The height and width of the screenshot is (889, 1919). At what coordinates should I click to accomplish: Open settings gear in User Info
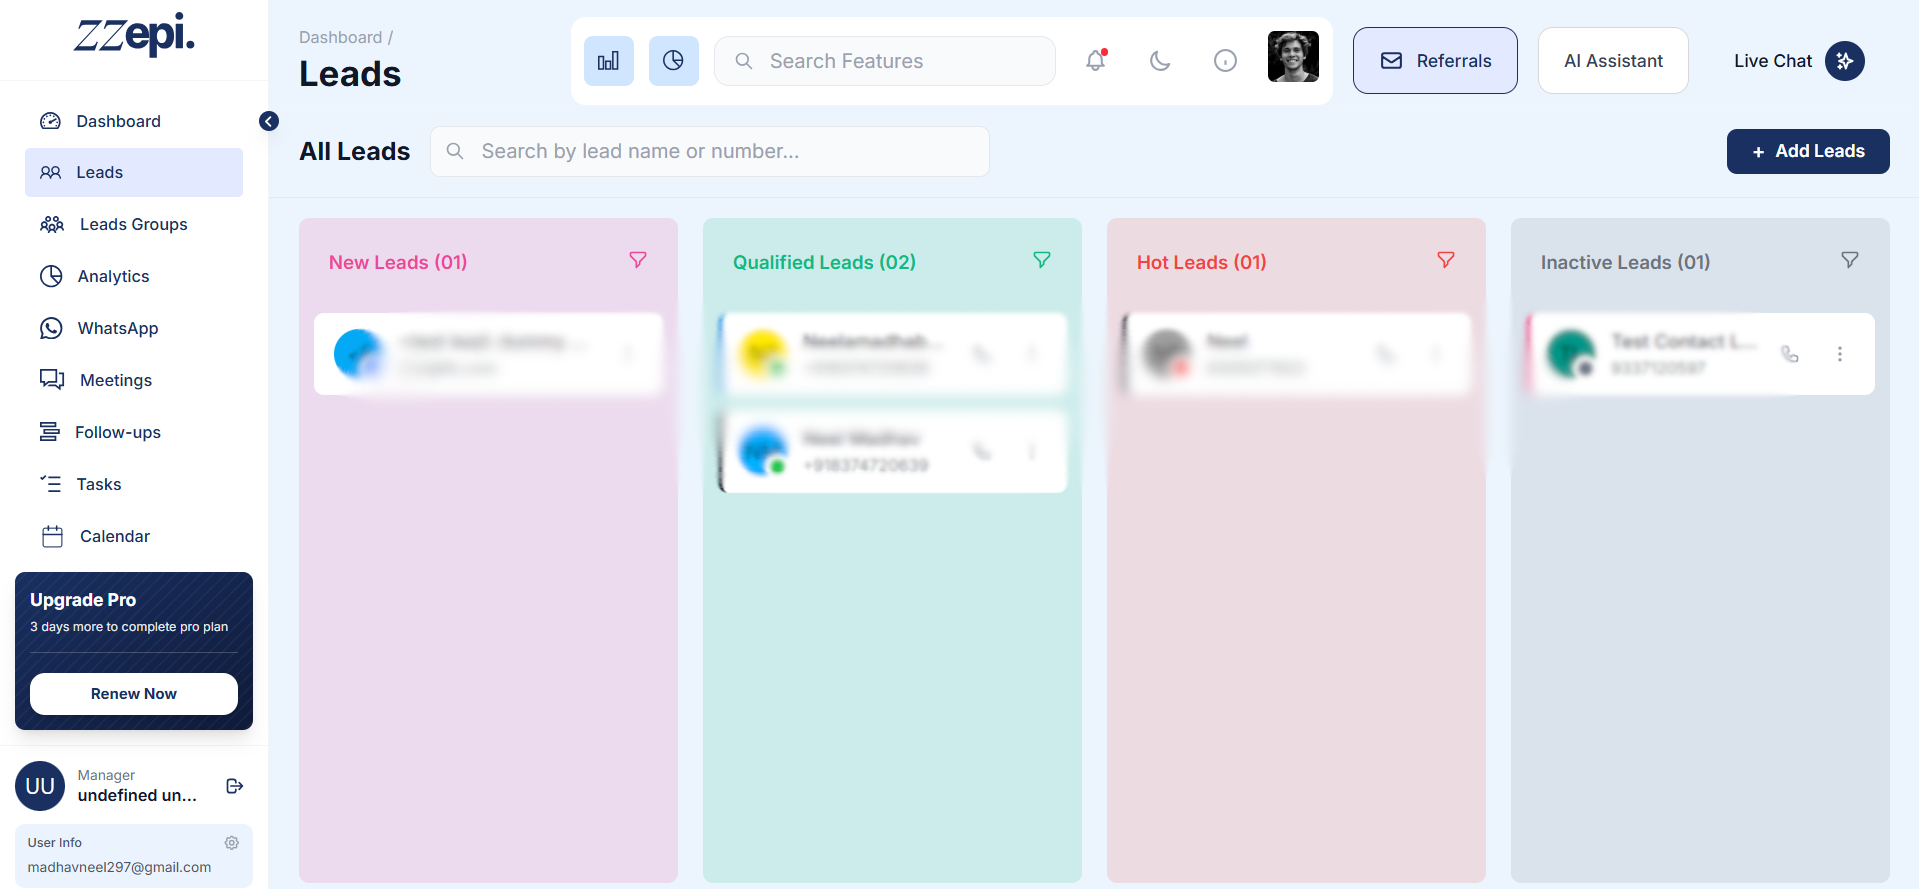[x=232, y=843]
